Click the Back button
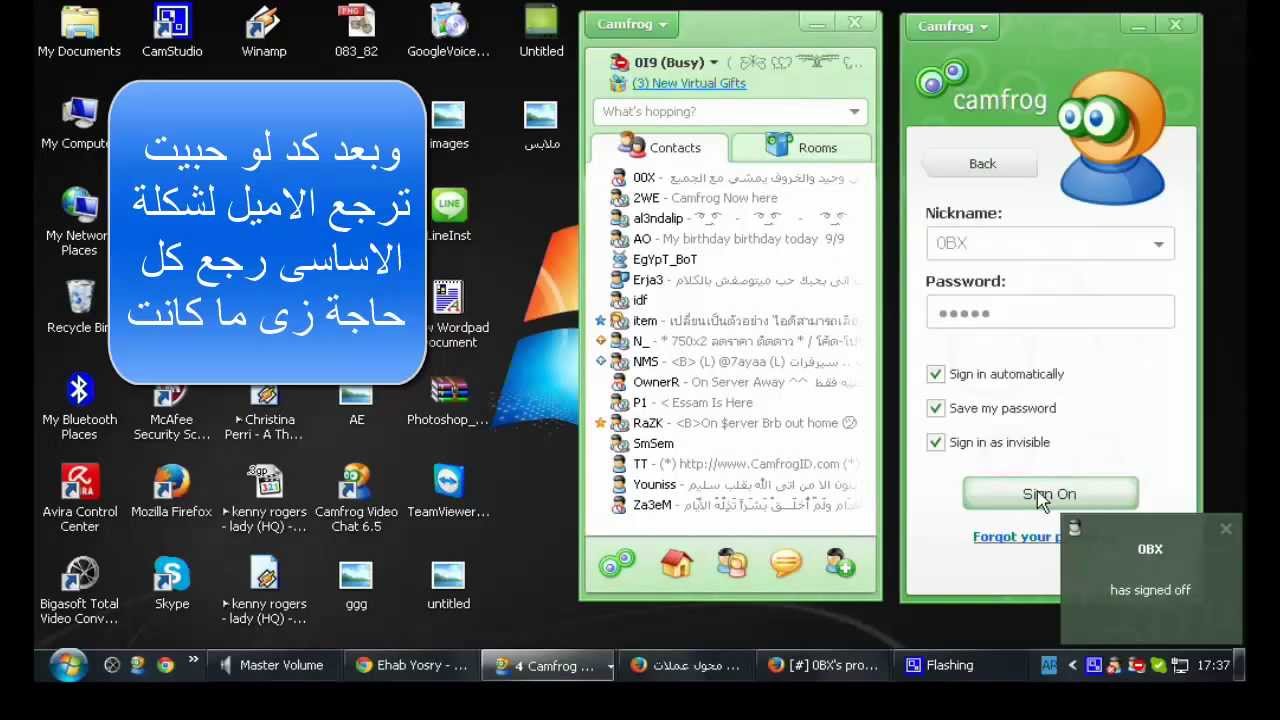 [982, 164]
